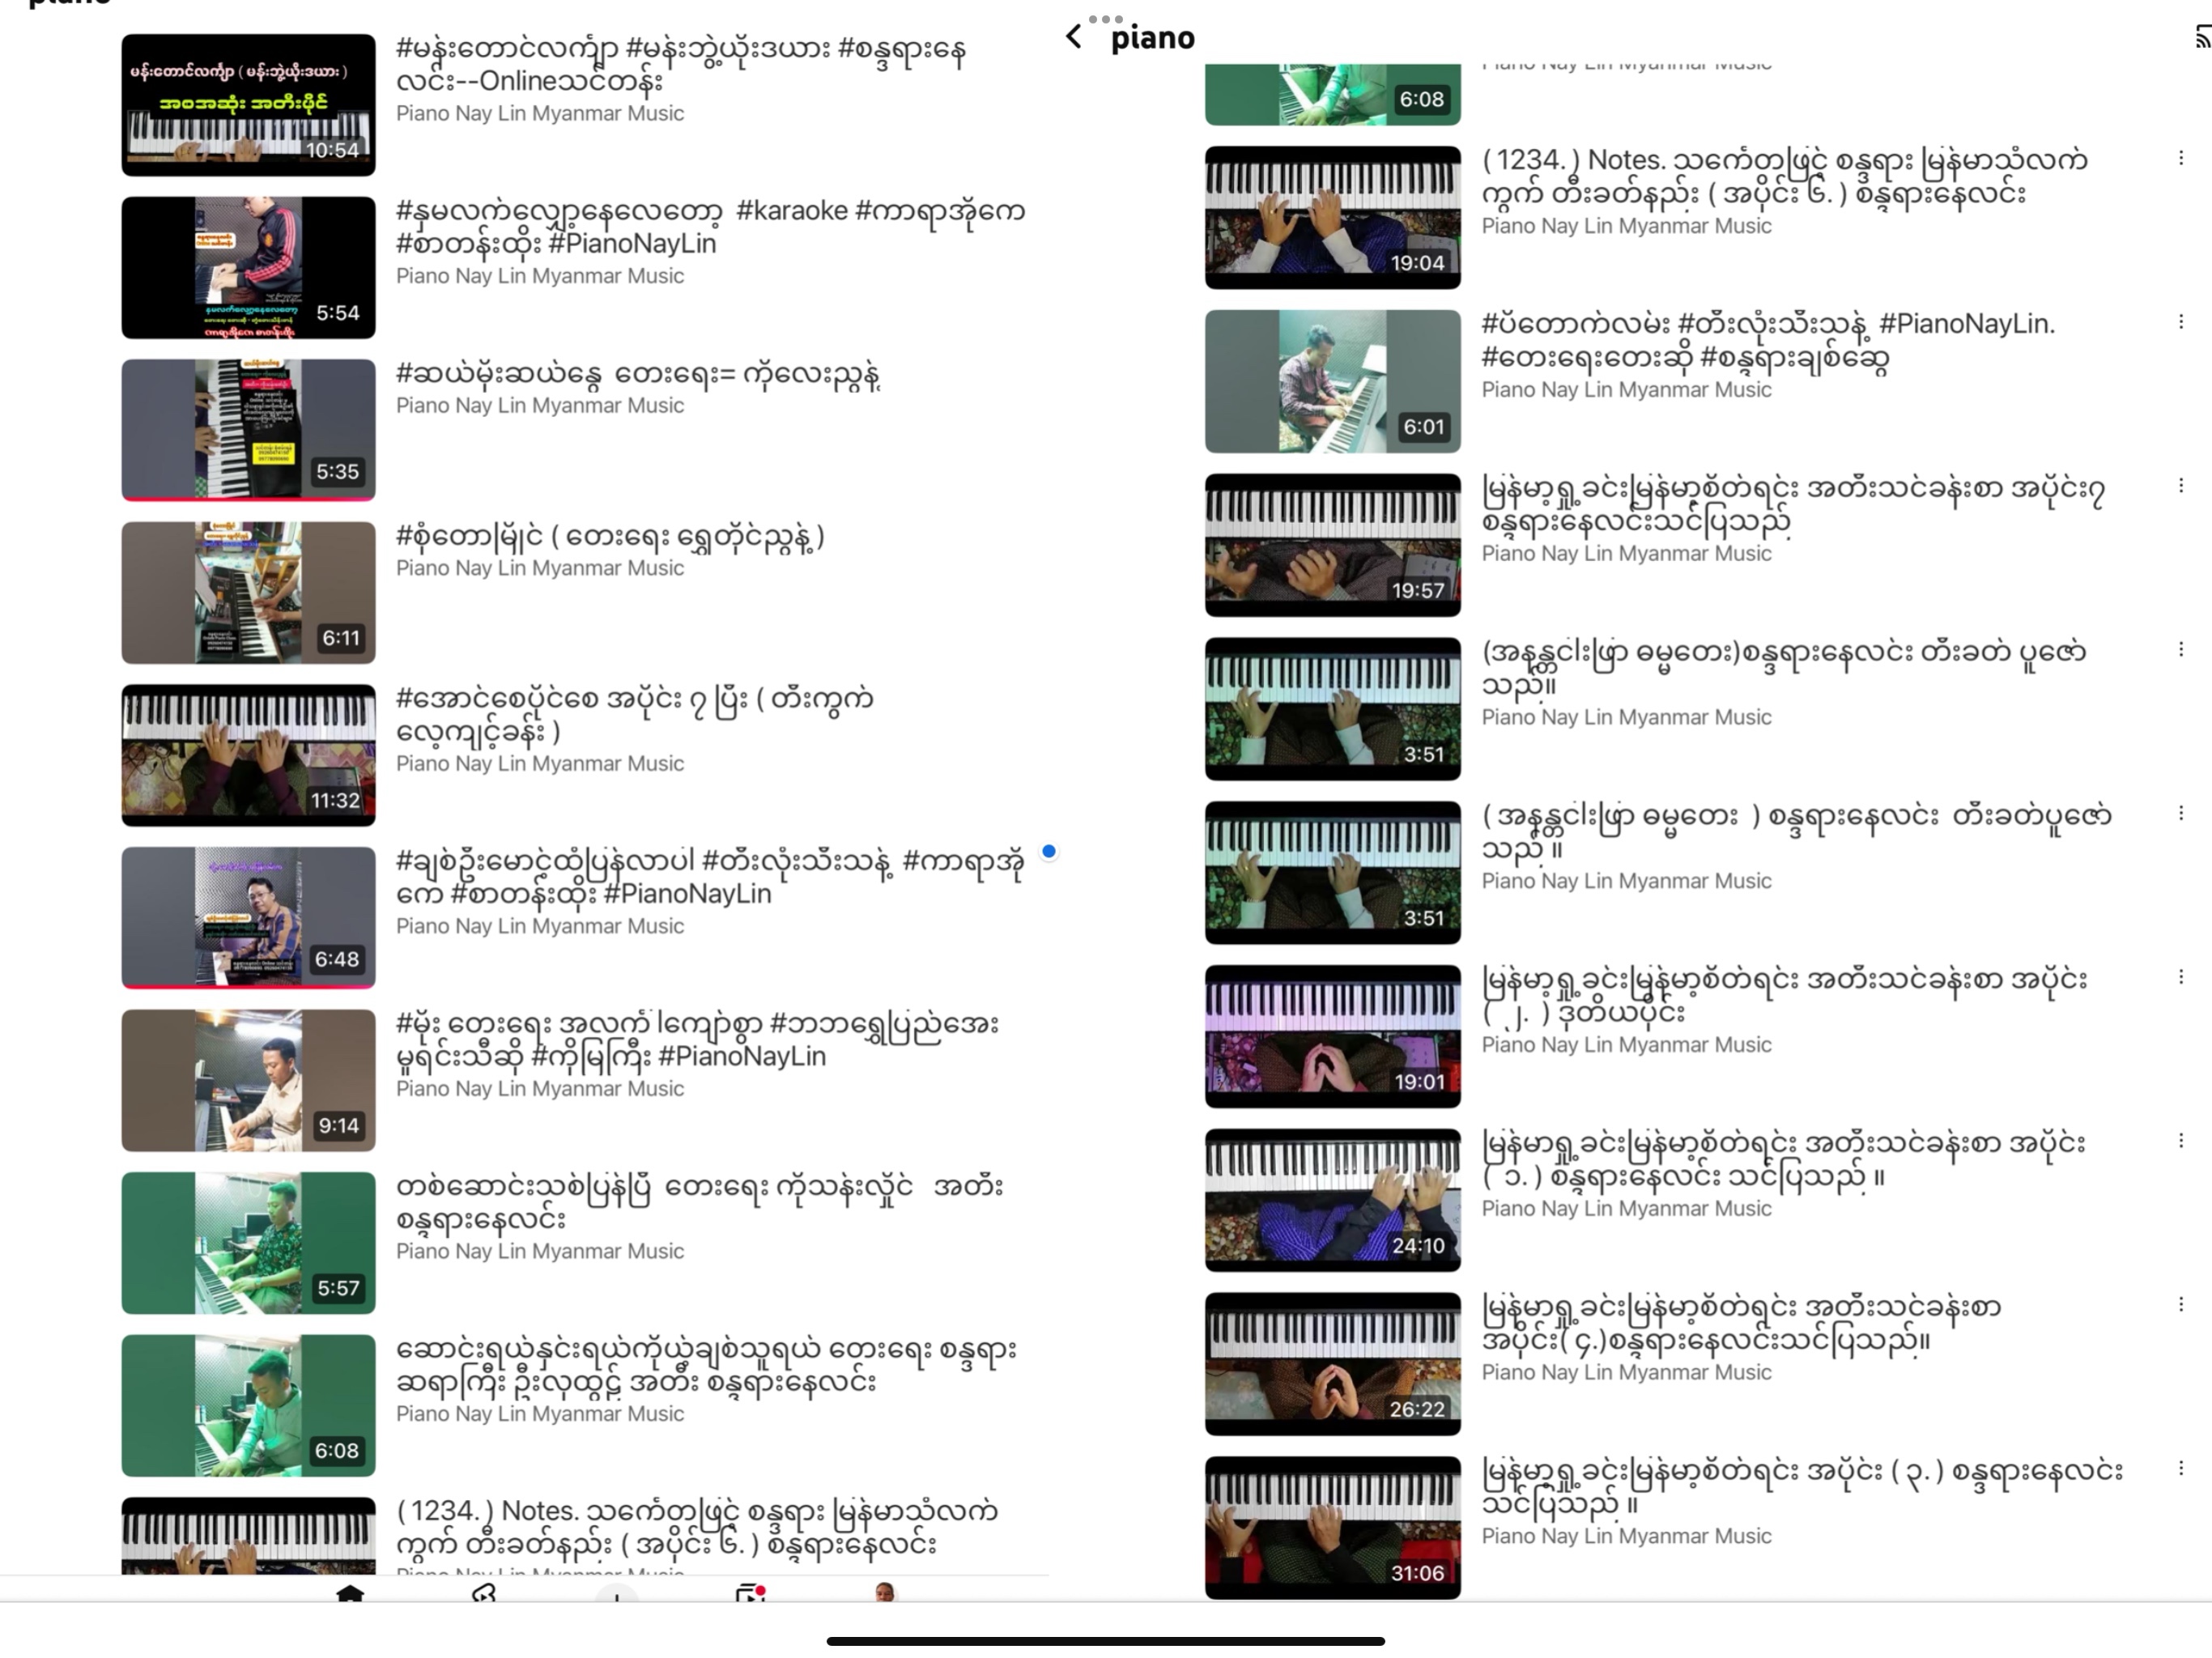Tap the iPad home indicator bar
The height and width of the screenshot is (1658, 2212).
point(1105,1641)
